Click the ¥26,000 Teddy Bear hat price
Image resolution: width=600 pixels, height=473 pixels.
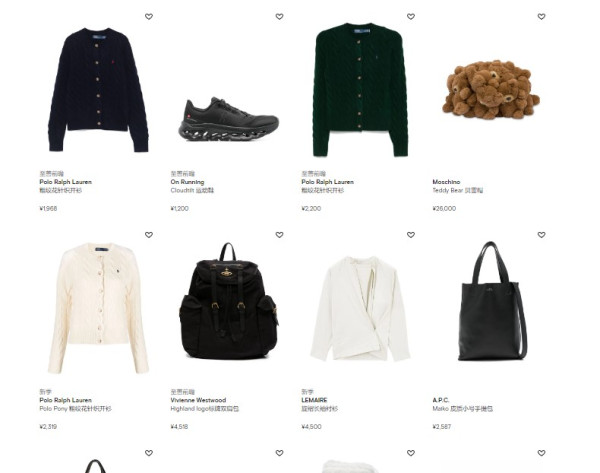pyautogui.click(x=444, y=209)
